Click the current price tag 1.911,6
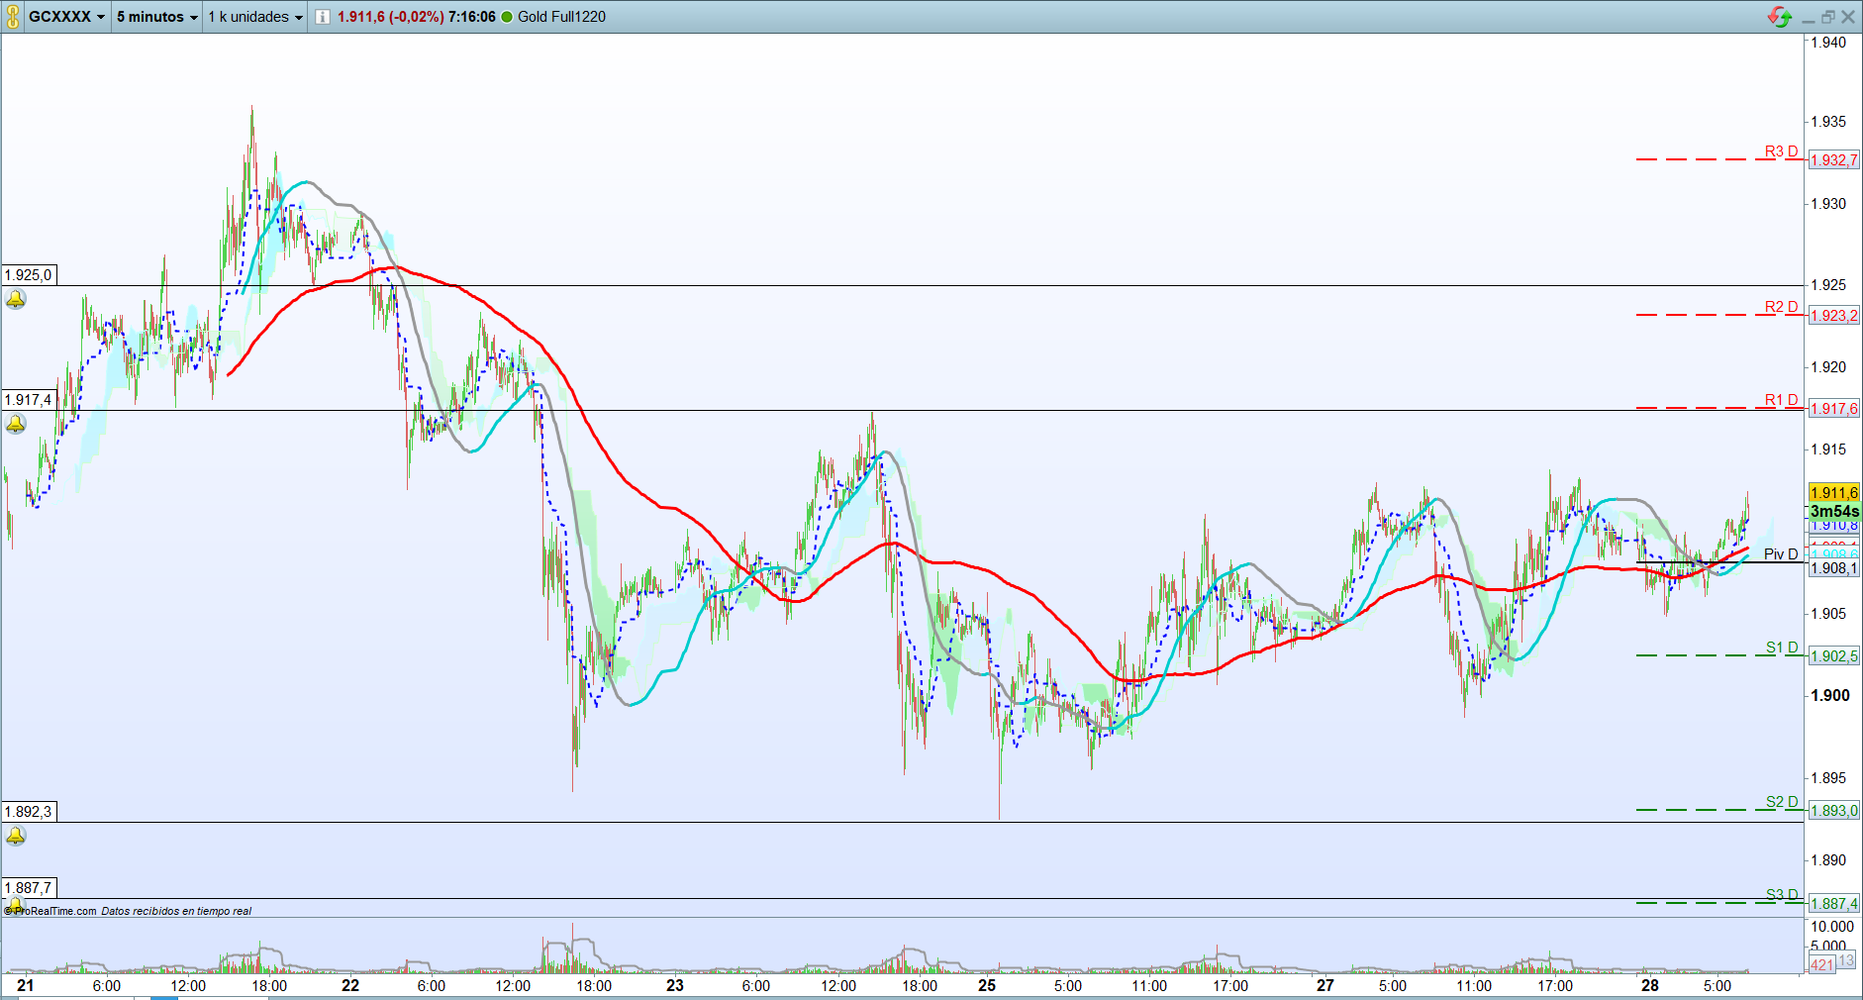1863x1000 pixels. tap(1834, 493)
